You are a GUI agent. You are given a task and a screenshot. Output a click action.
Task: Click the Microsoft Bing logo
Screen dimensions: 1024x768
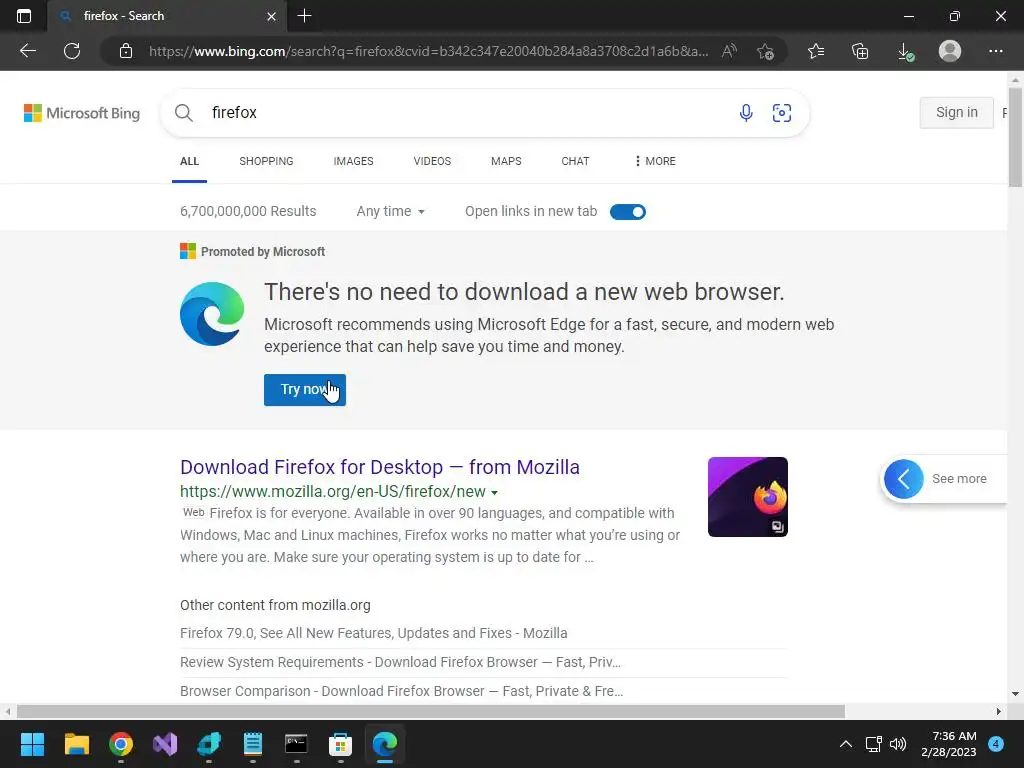(82, 113)
